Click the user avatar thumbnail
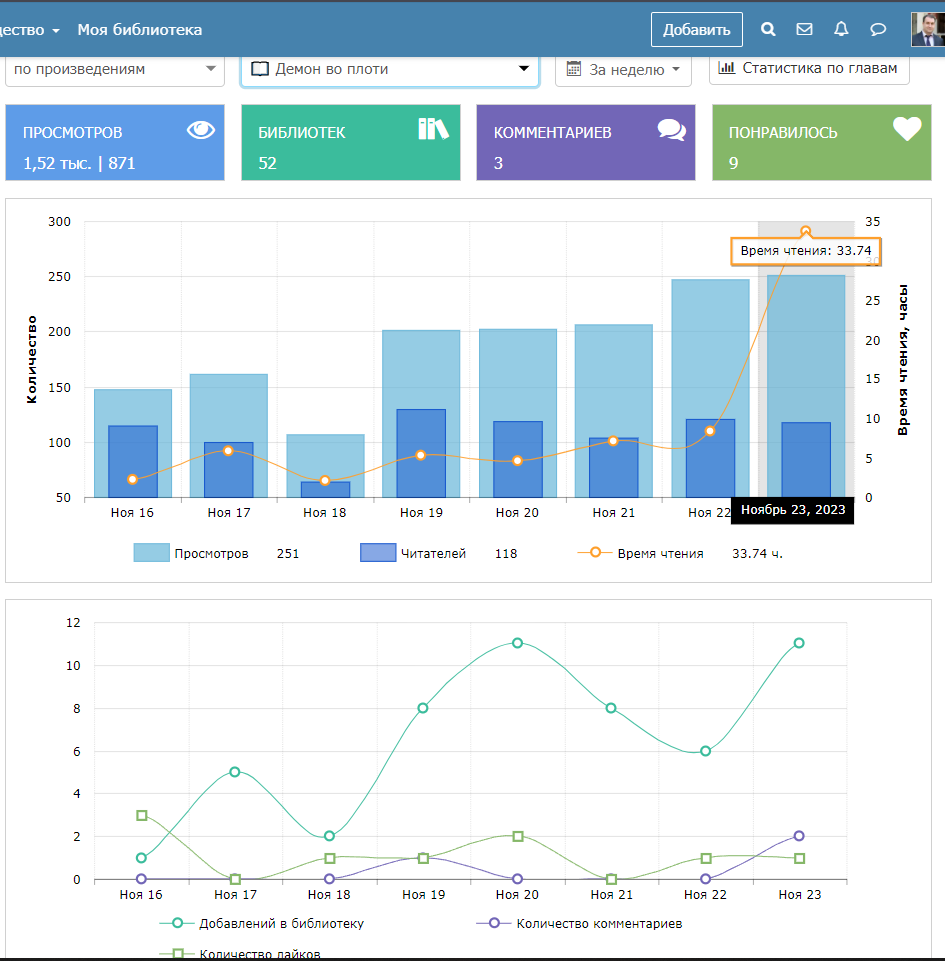The width and height of the screenshot is (945, 961). (x=926, y=29)
